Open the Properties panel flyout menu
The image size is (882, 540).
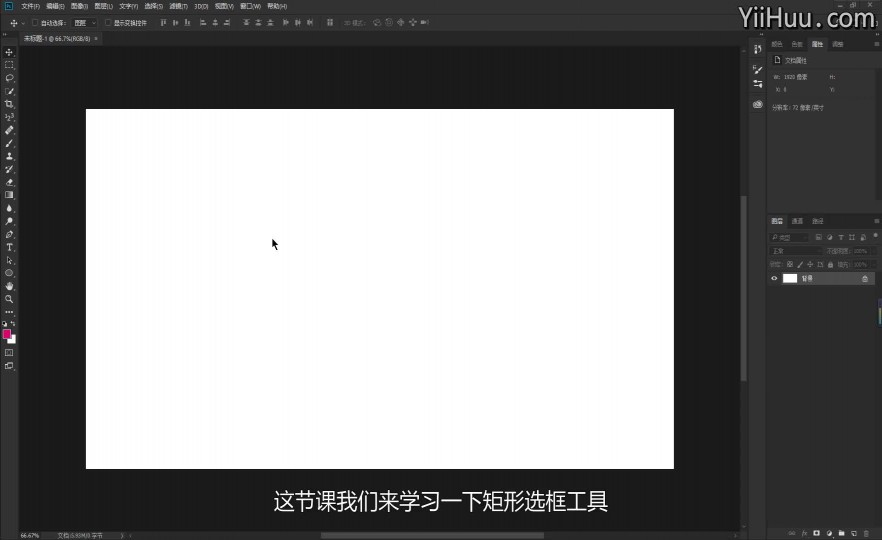pyautogui.click(x=876, y=44)
